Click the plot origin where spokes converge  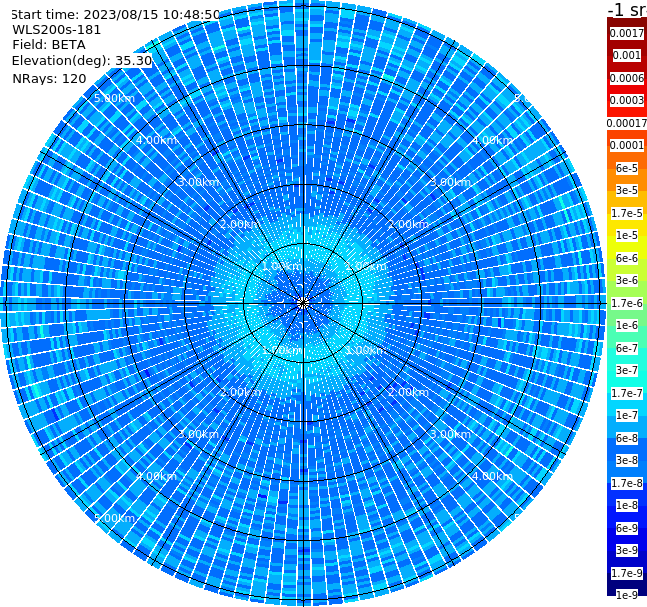(303, 303)
